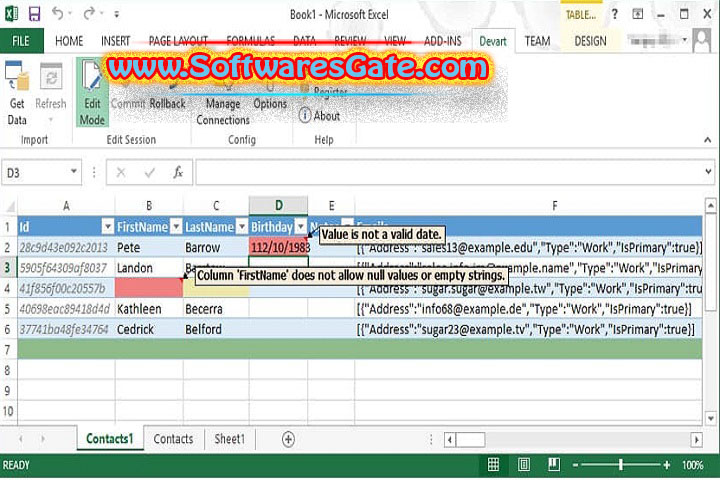This screenshot has height=480, width=720.
Task: Switch to the INSERT tab
Action: point(115,41)
